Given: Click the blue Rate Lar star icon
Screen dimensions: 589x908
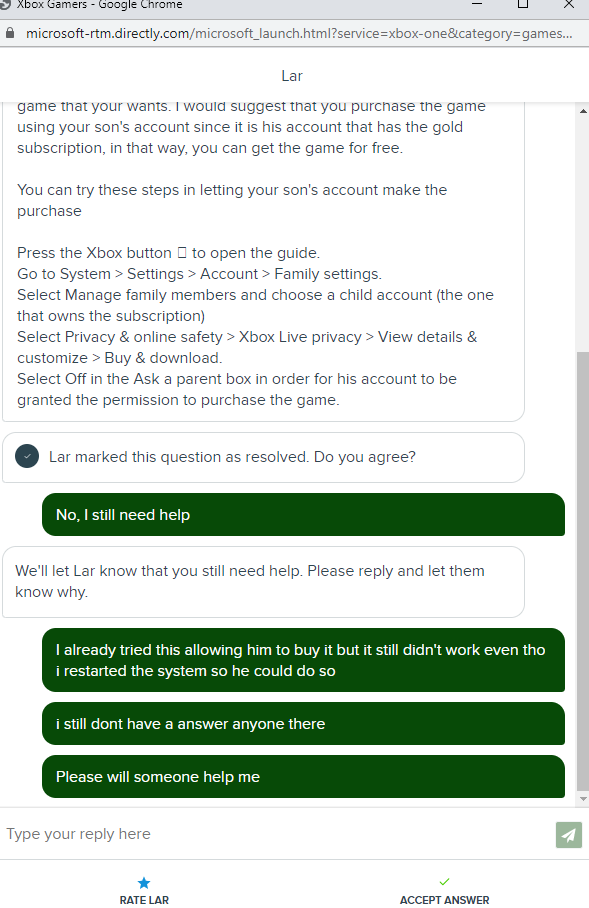Looking at the screenshot, I should (x=144, y=883).
